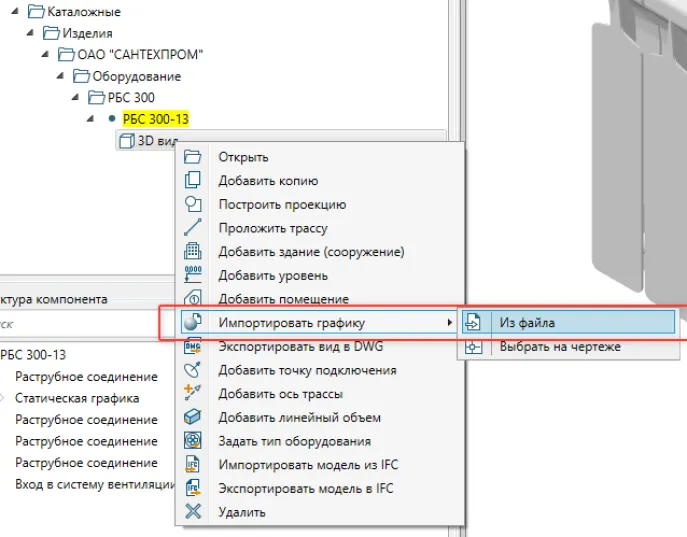Collapse the Оборудование folder node
Viewport: 687px width, 537px height.
(61, 76)
